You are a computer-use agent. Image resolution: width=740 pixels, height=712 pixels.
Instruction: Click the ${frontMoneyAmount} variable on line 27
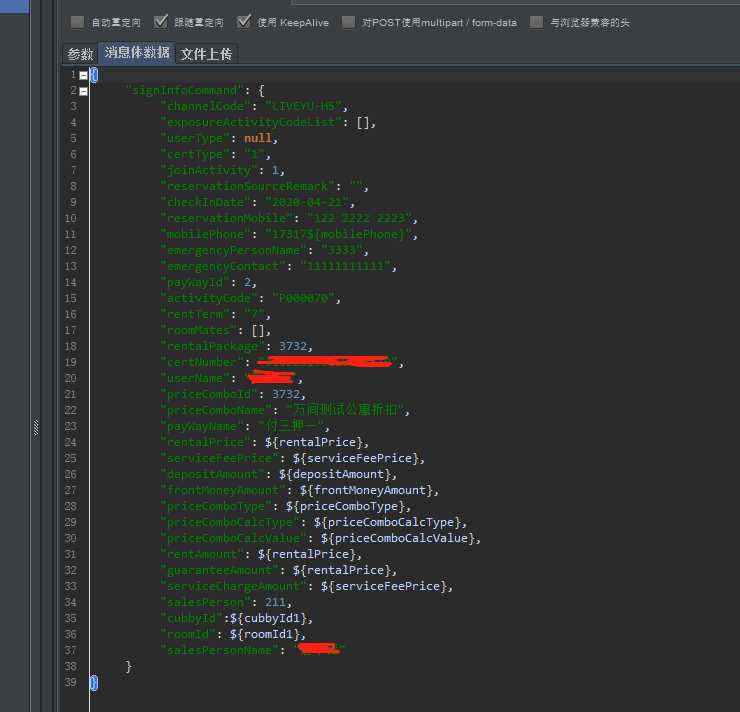pos(365,490)
